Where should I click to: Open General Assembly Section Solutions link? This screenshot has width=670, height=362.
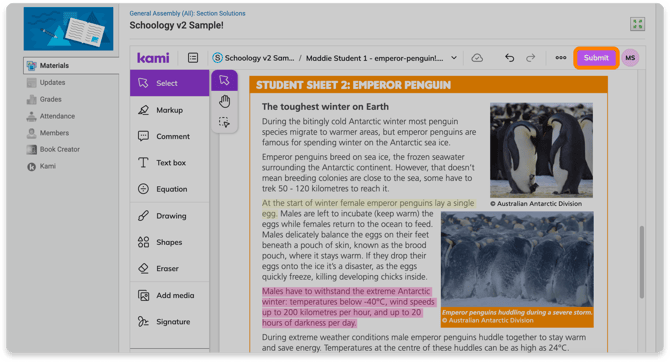[187, 13]
